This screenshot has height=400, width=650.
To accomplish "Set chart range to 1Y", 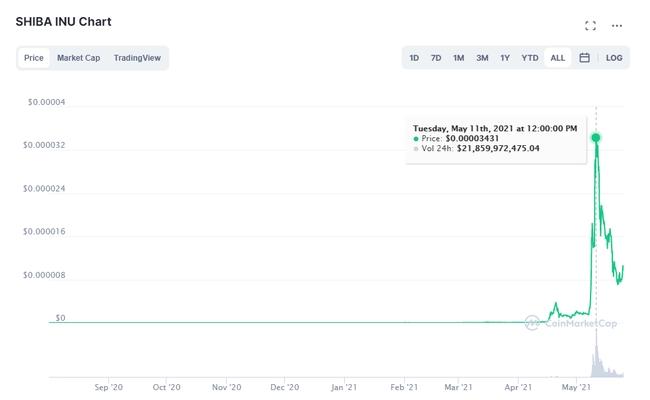I will 505,58.
